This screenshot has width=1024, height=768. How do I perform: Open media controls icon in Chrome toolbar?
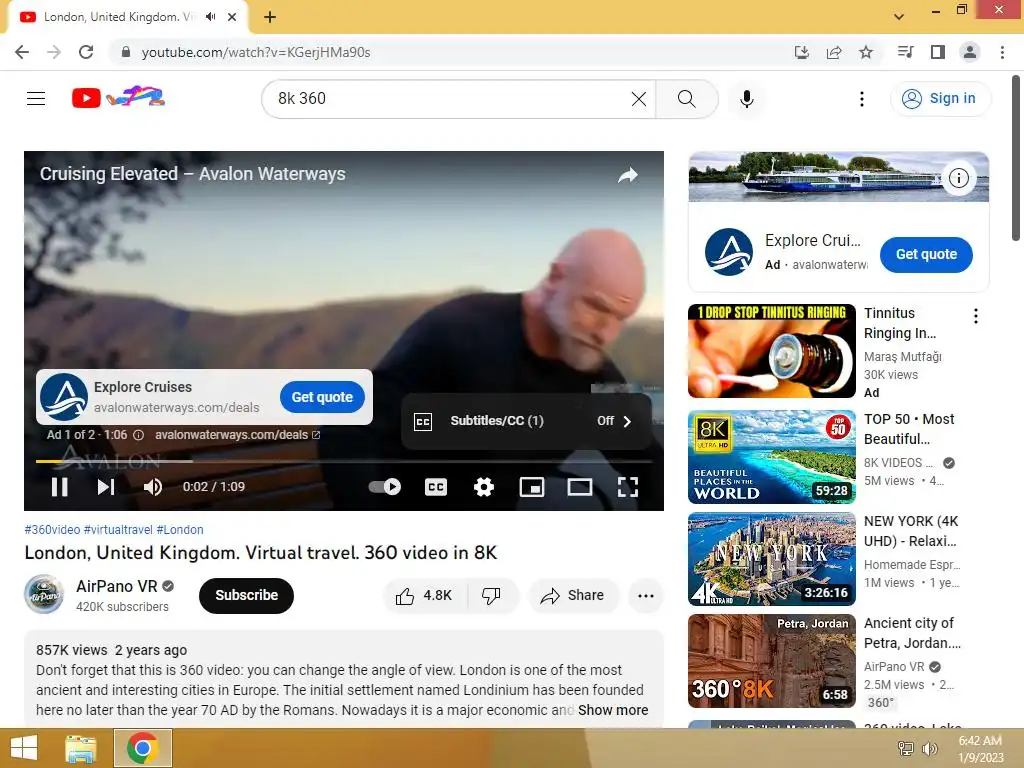[x=905, y=52]
